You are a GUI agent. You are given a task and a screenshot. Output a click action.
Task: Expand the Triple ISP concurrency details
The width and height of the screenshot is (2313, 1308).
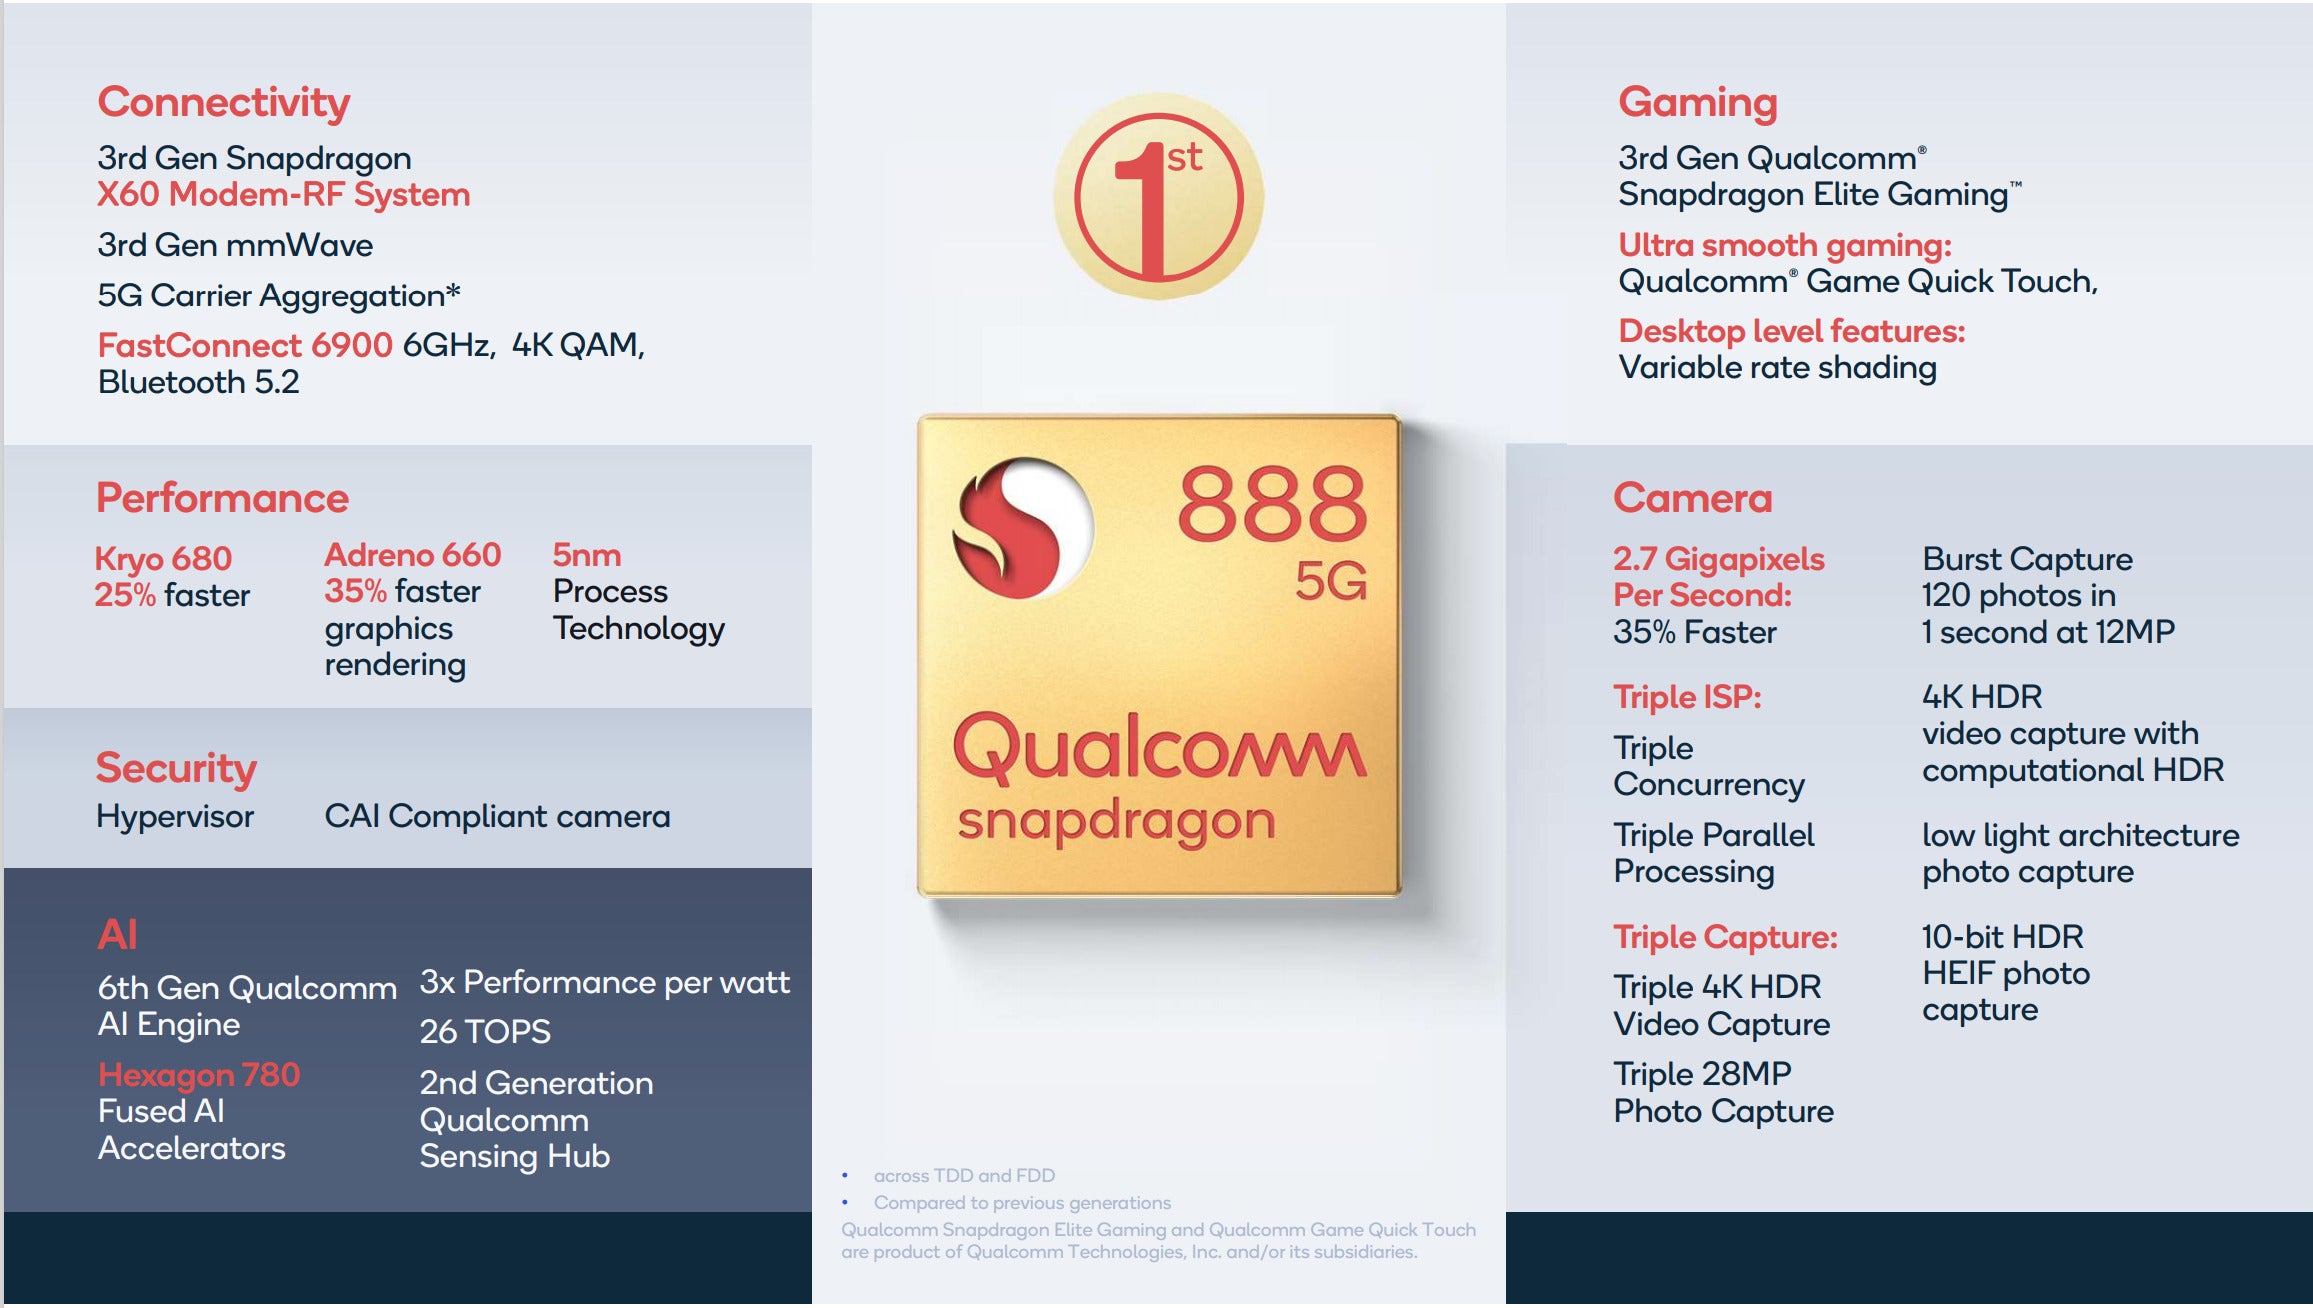(x=1603, y=763)
